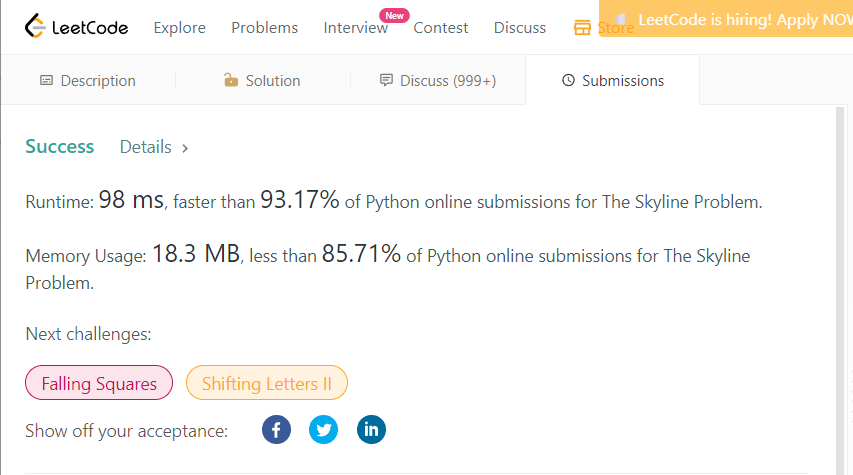Switch to the Solution tab
This screenshot has height=475, width=853.
pyautogui.click(x=272, y=81)
